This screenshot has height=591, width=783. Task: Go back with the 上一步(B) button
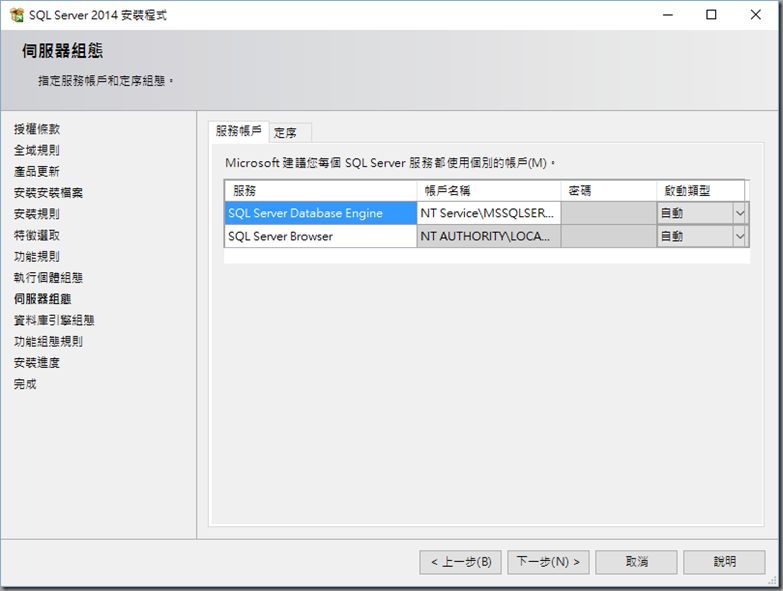tap(460, 562)
